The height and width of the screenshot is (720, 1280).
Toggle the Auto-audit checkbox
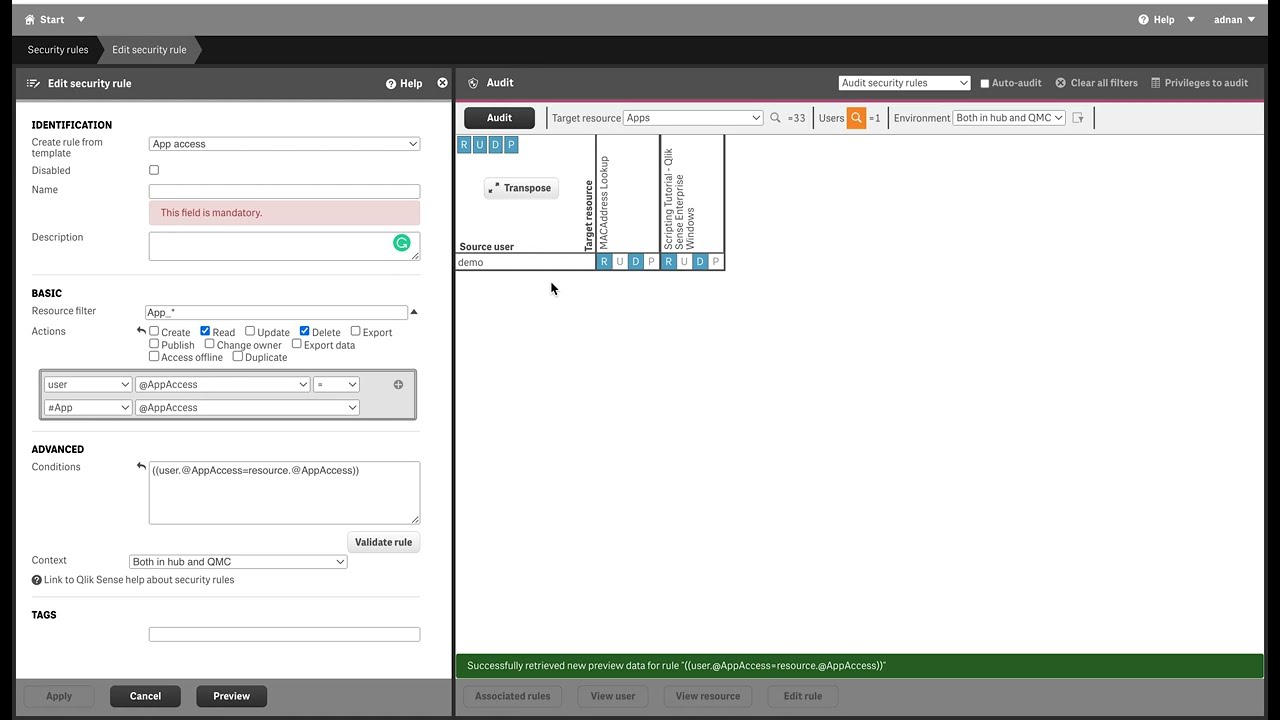[985, 84]
